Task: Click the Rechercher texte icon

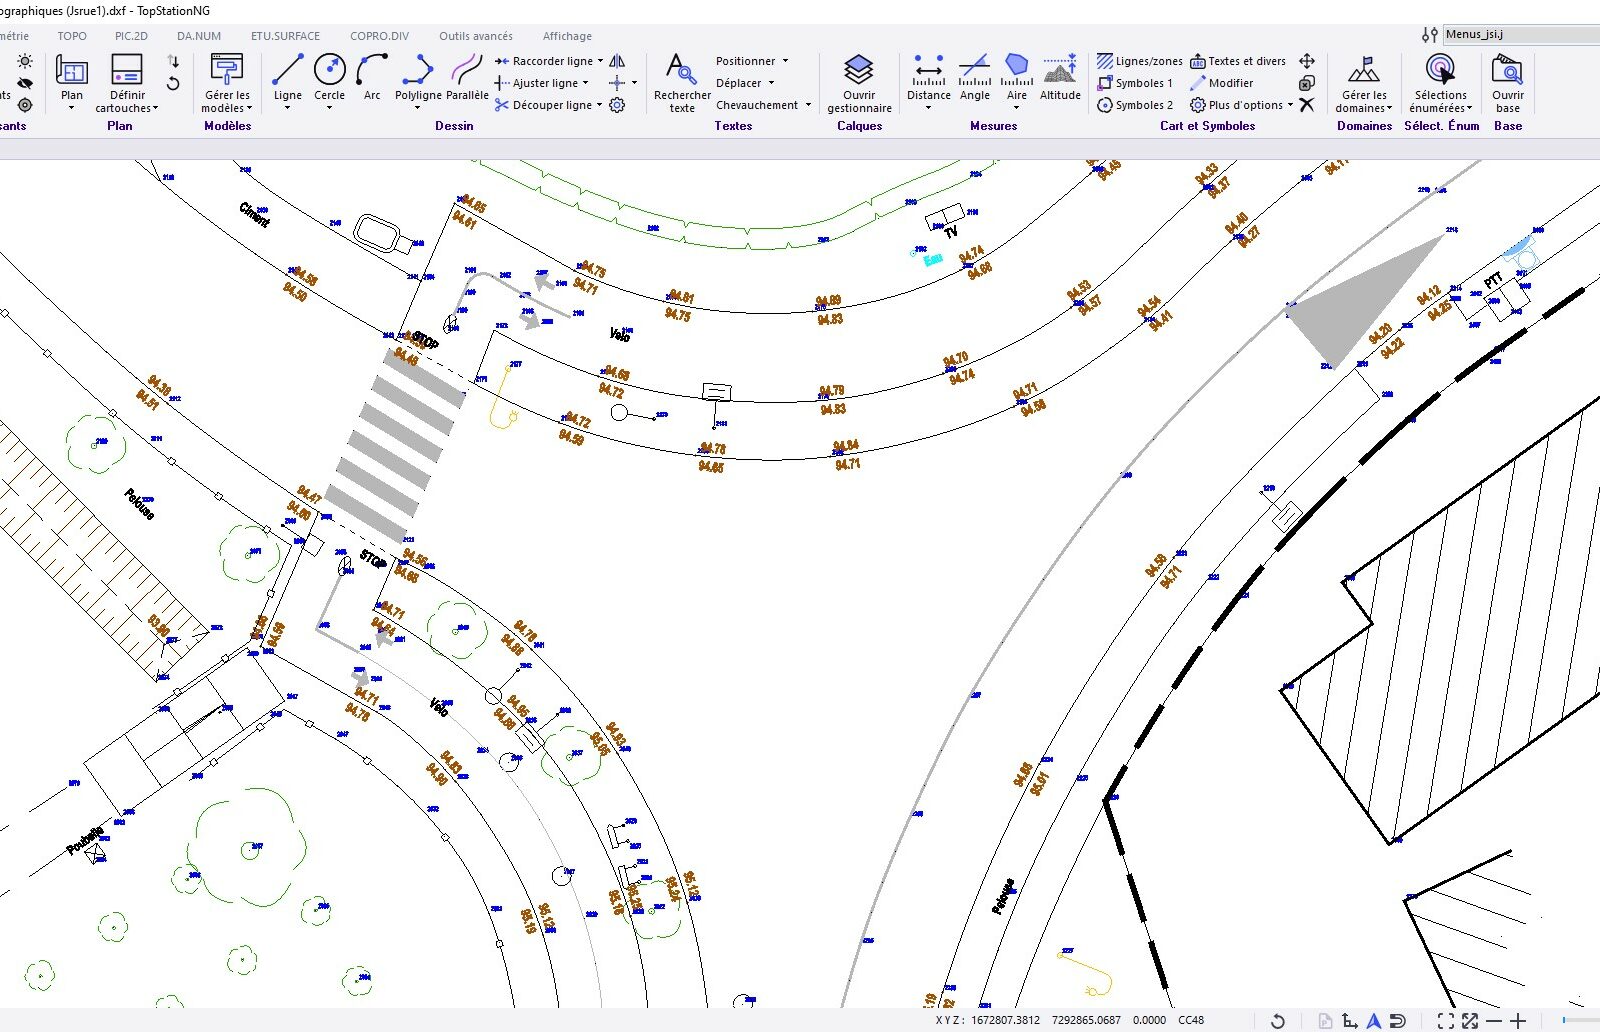Action: (681, 69)
